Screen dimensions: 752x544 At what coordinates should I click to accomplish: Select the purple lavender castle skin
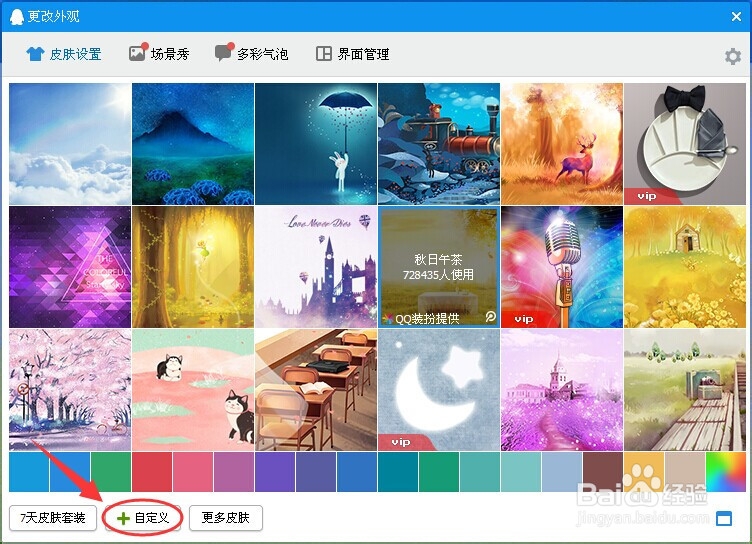click(562, 390)
